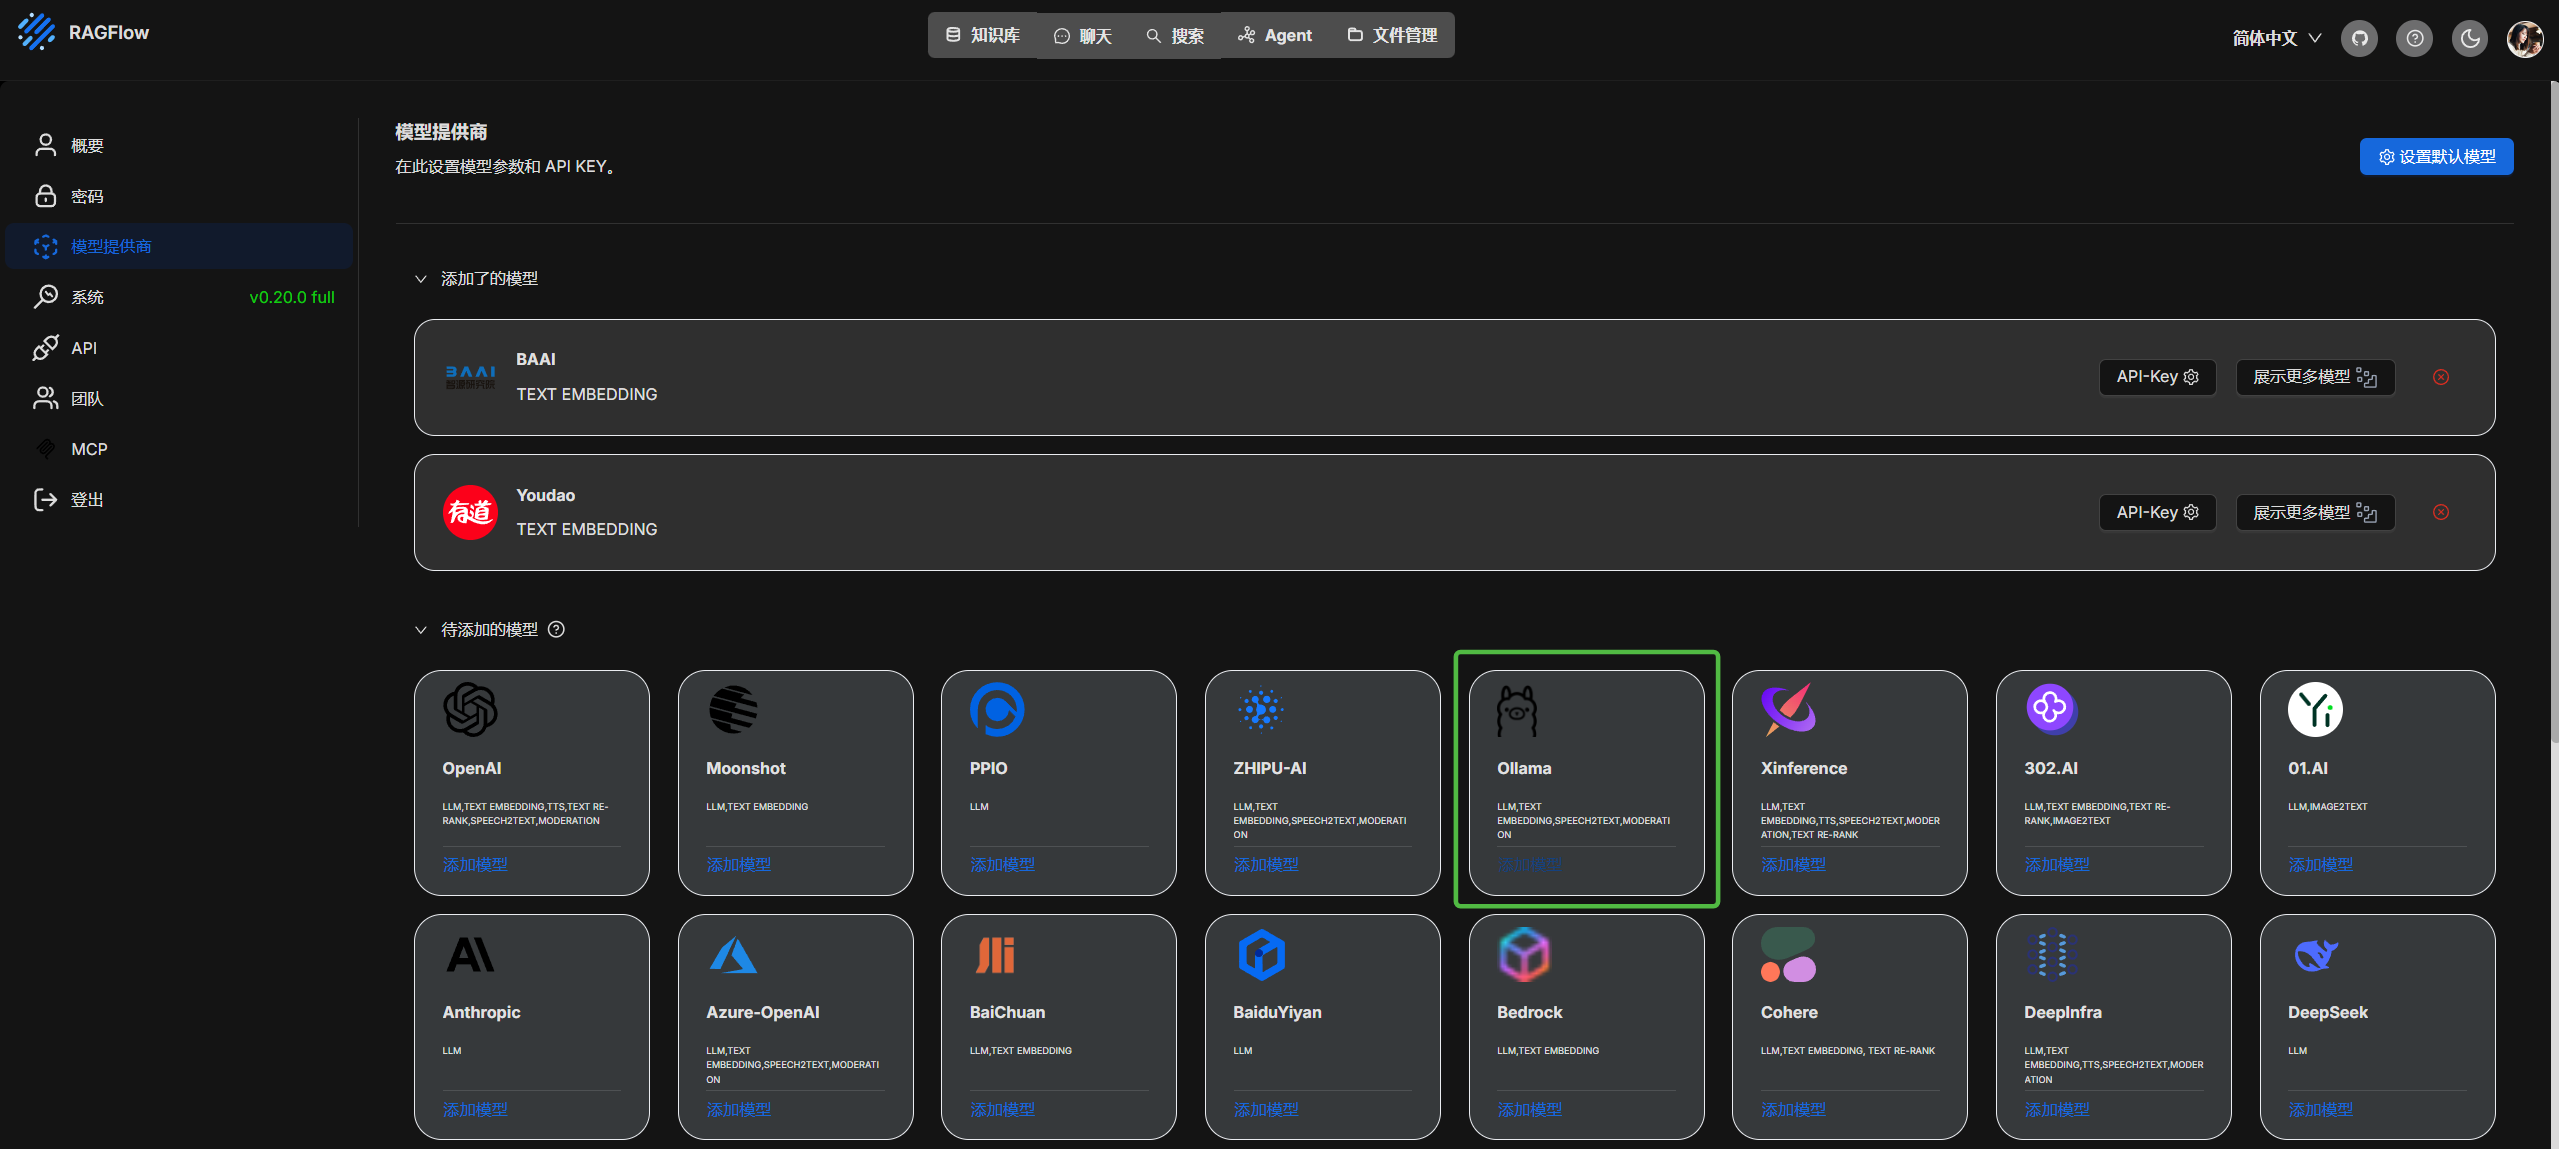Screen dimensions: 2559x1149
Task: Open the GitHub icon link
Action: coord(2359,39)
